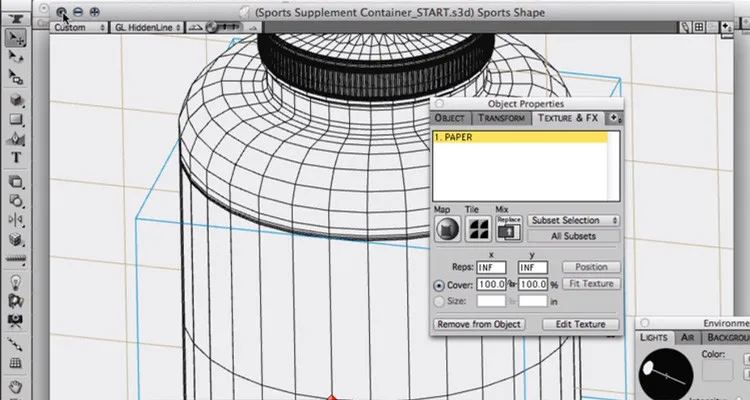750x400 pixels.
Task: Click the Cover x percentage field
Action: (x=491, y=285)
